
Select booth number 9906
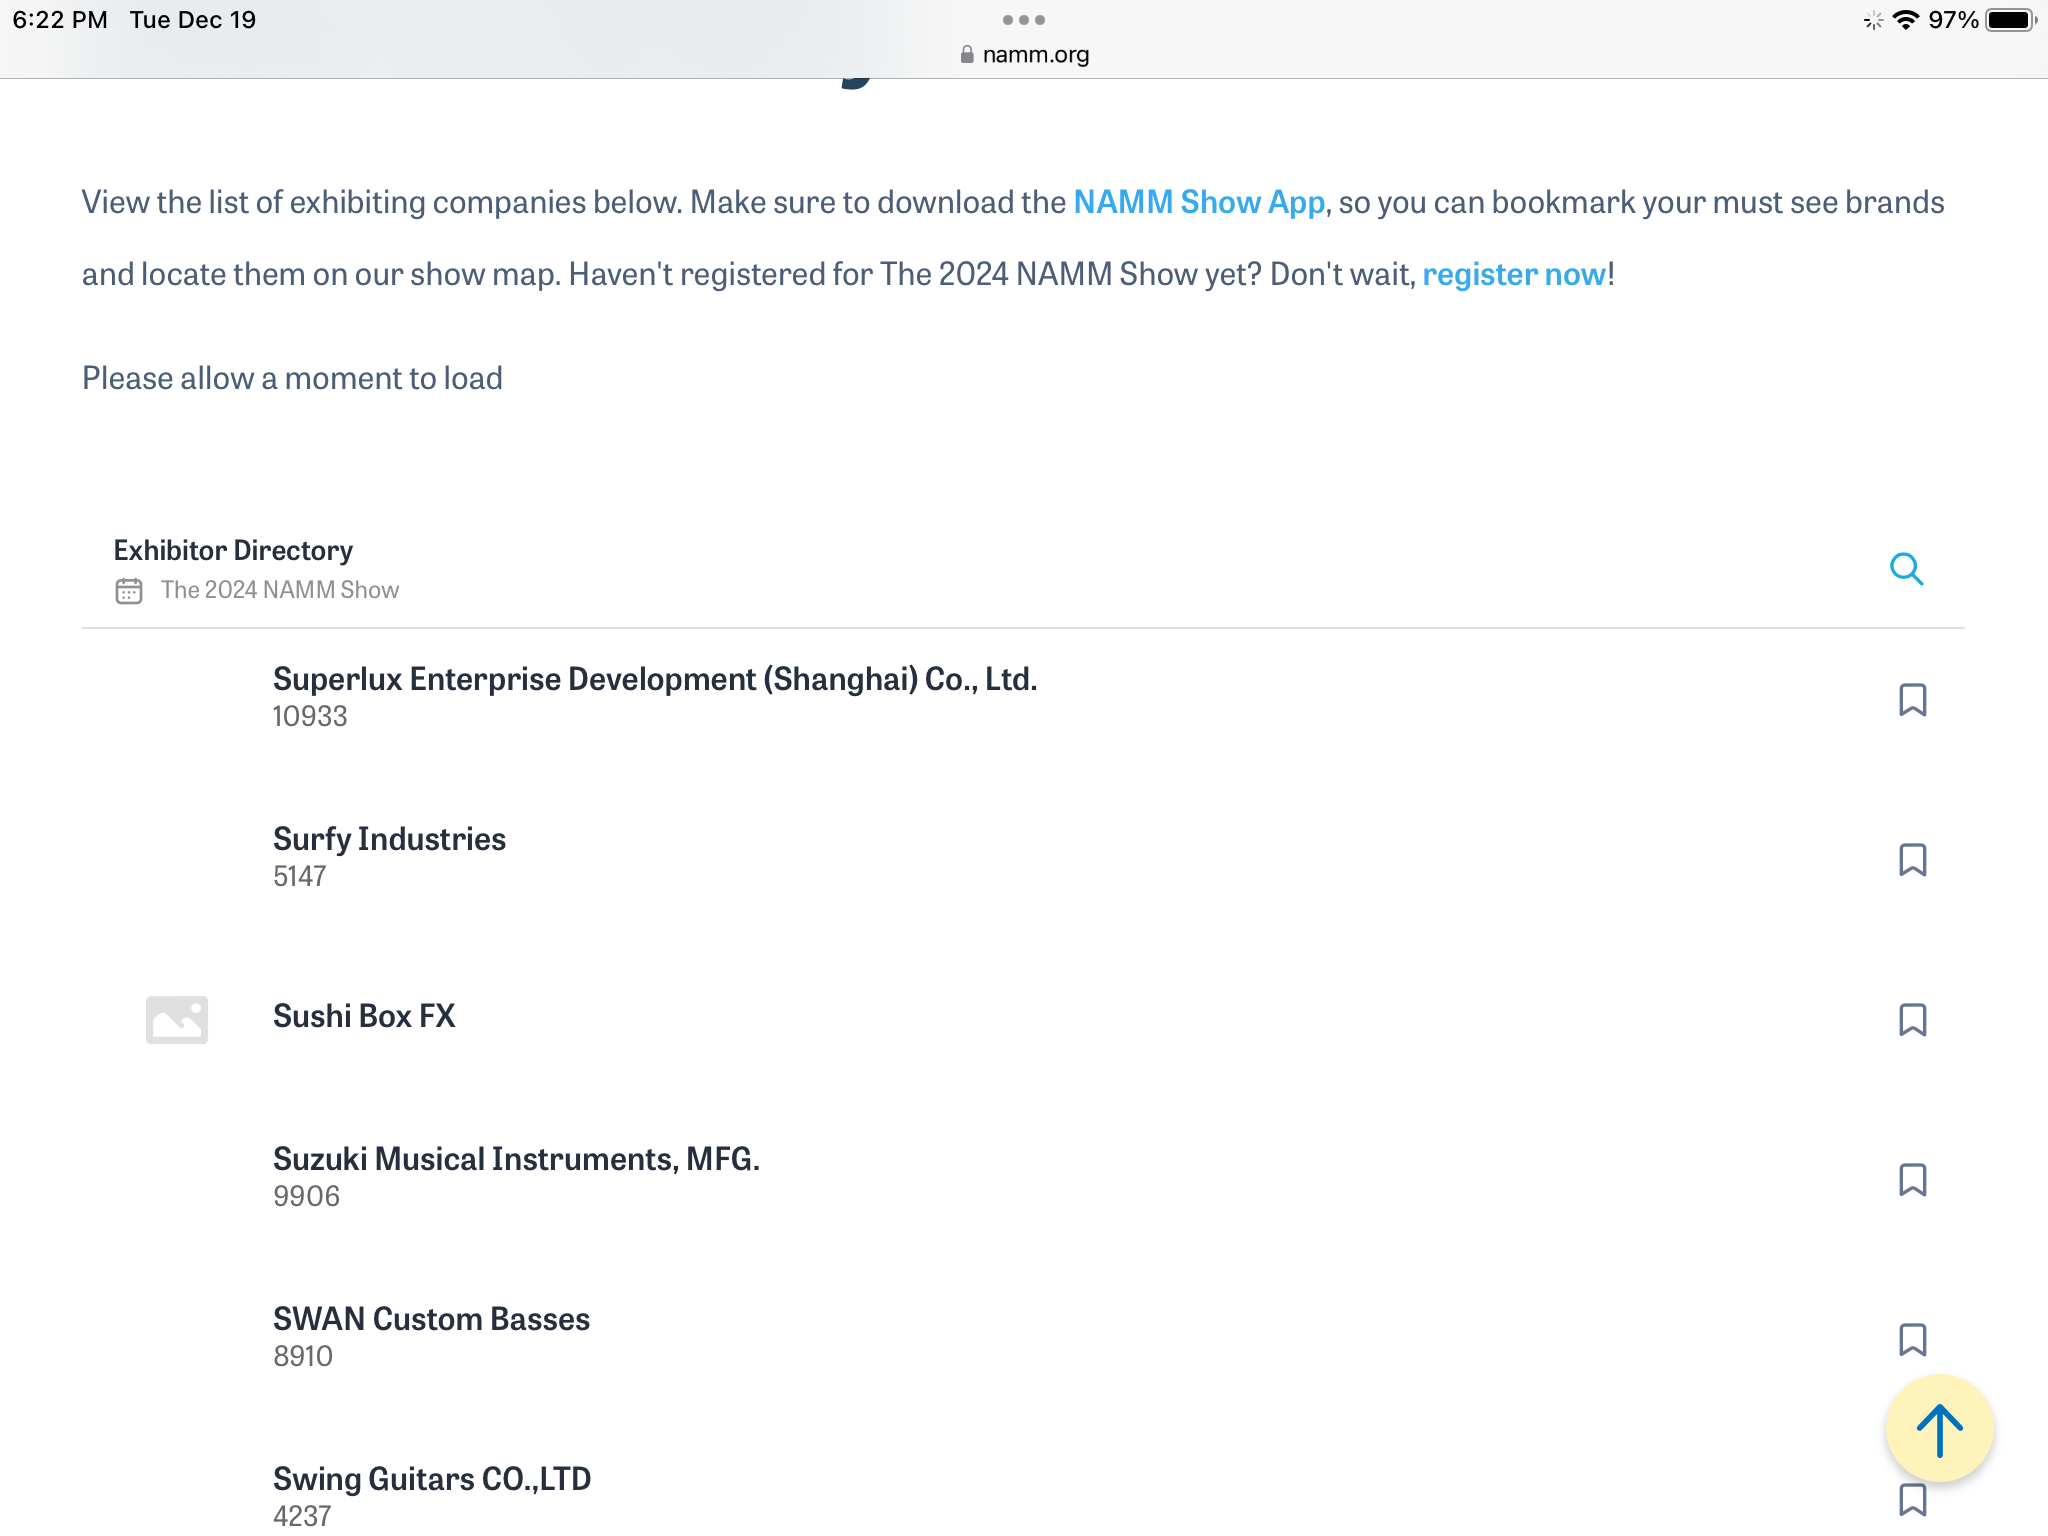coord(306,1196)
